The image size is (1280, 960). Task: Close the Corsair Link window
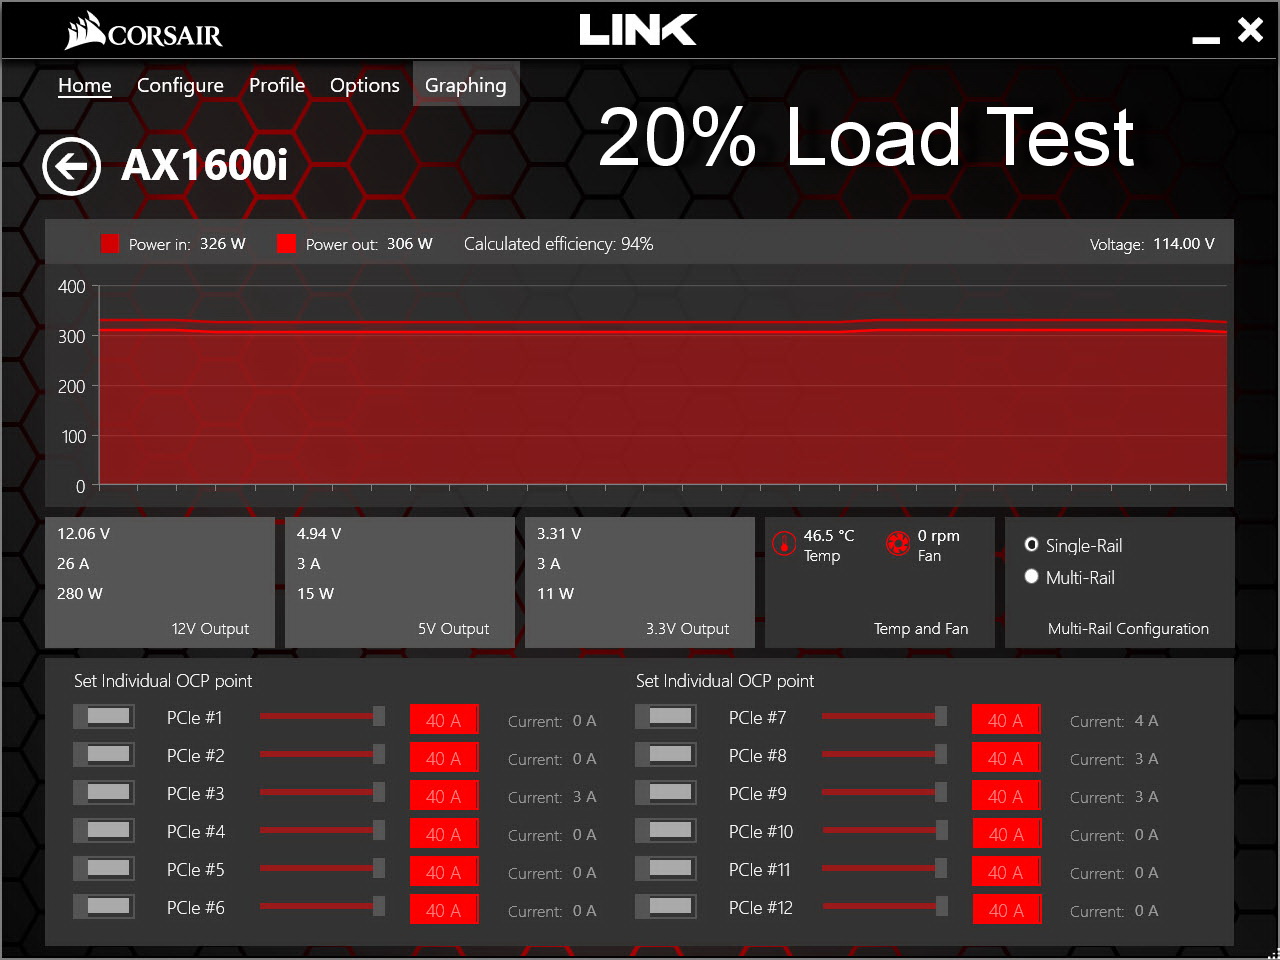tap(1250, 30)
